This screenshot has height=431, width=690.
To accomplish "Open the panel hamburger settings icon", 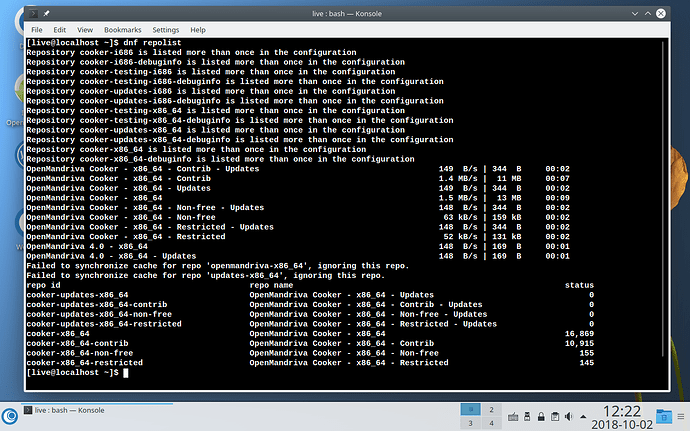I will [681, 416].
